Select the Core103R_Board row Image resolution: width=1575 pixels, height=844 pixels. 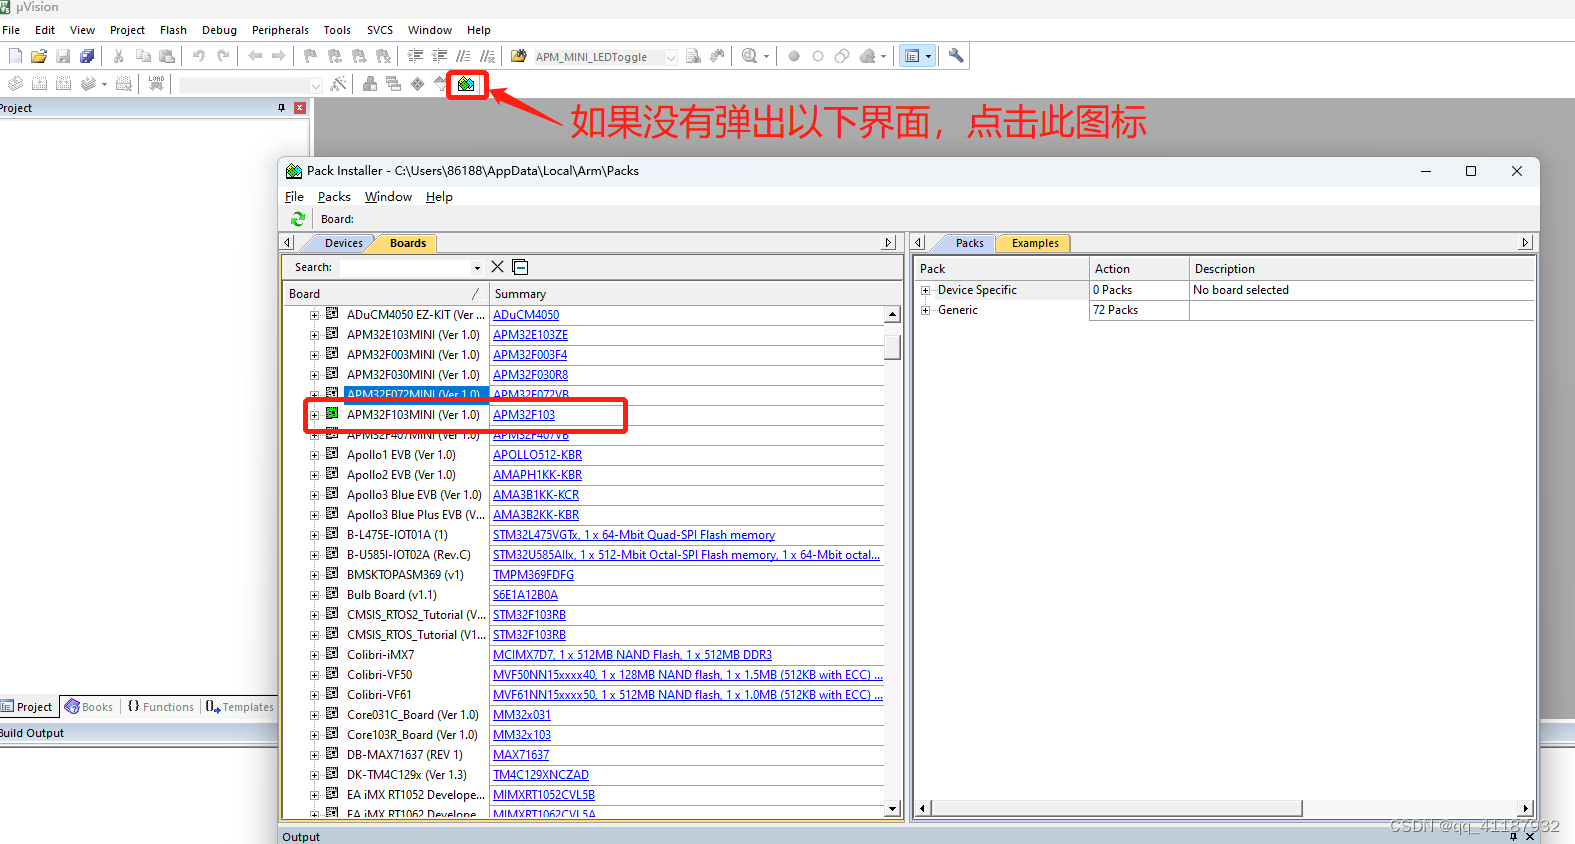pyautogui.click(x=412, y=735)
